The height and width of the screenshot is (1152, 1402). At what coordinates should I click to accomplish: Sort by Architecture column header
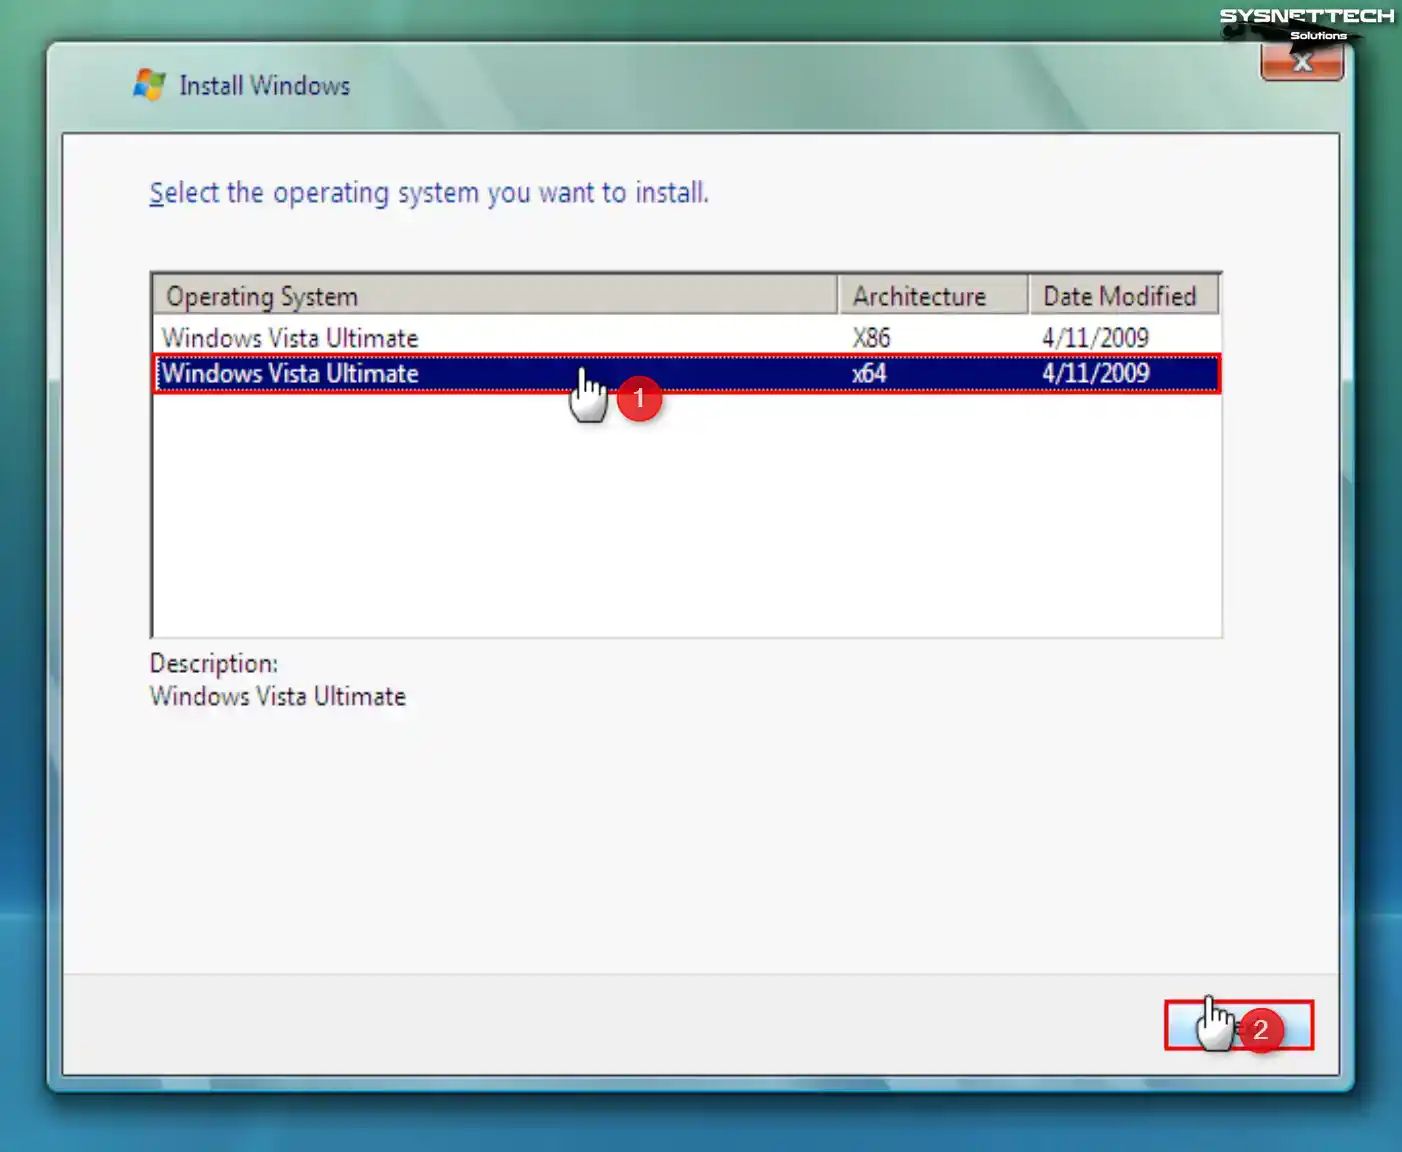[933, 296]
